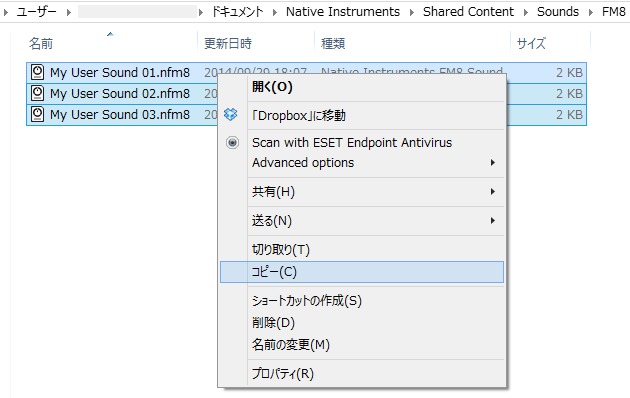The width and height of the screenshot is (630, 398).
Task: Open breadcrumb dropdown arrow after ユーザー
Action: (x=69, y=12)
